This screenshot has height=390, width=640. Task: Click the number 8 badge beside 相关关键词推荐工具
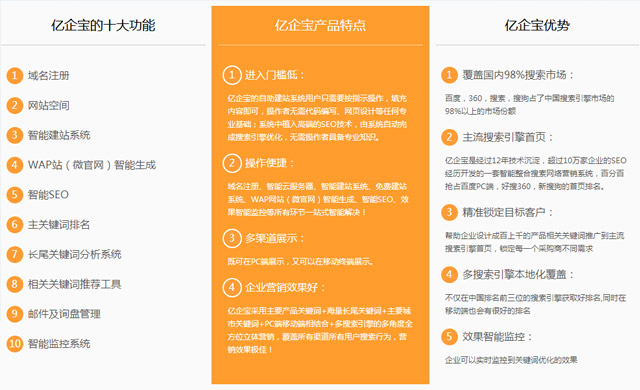pos(15,284)
